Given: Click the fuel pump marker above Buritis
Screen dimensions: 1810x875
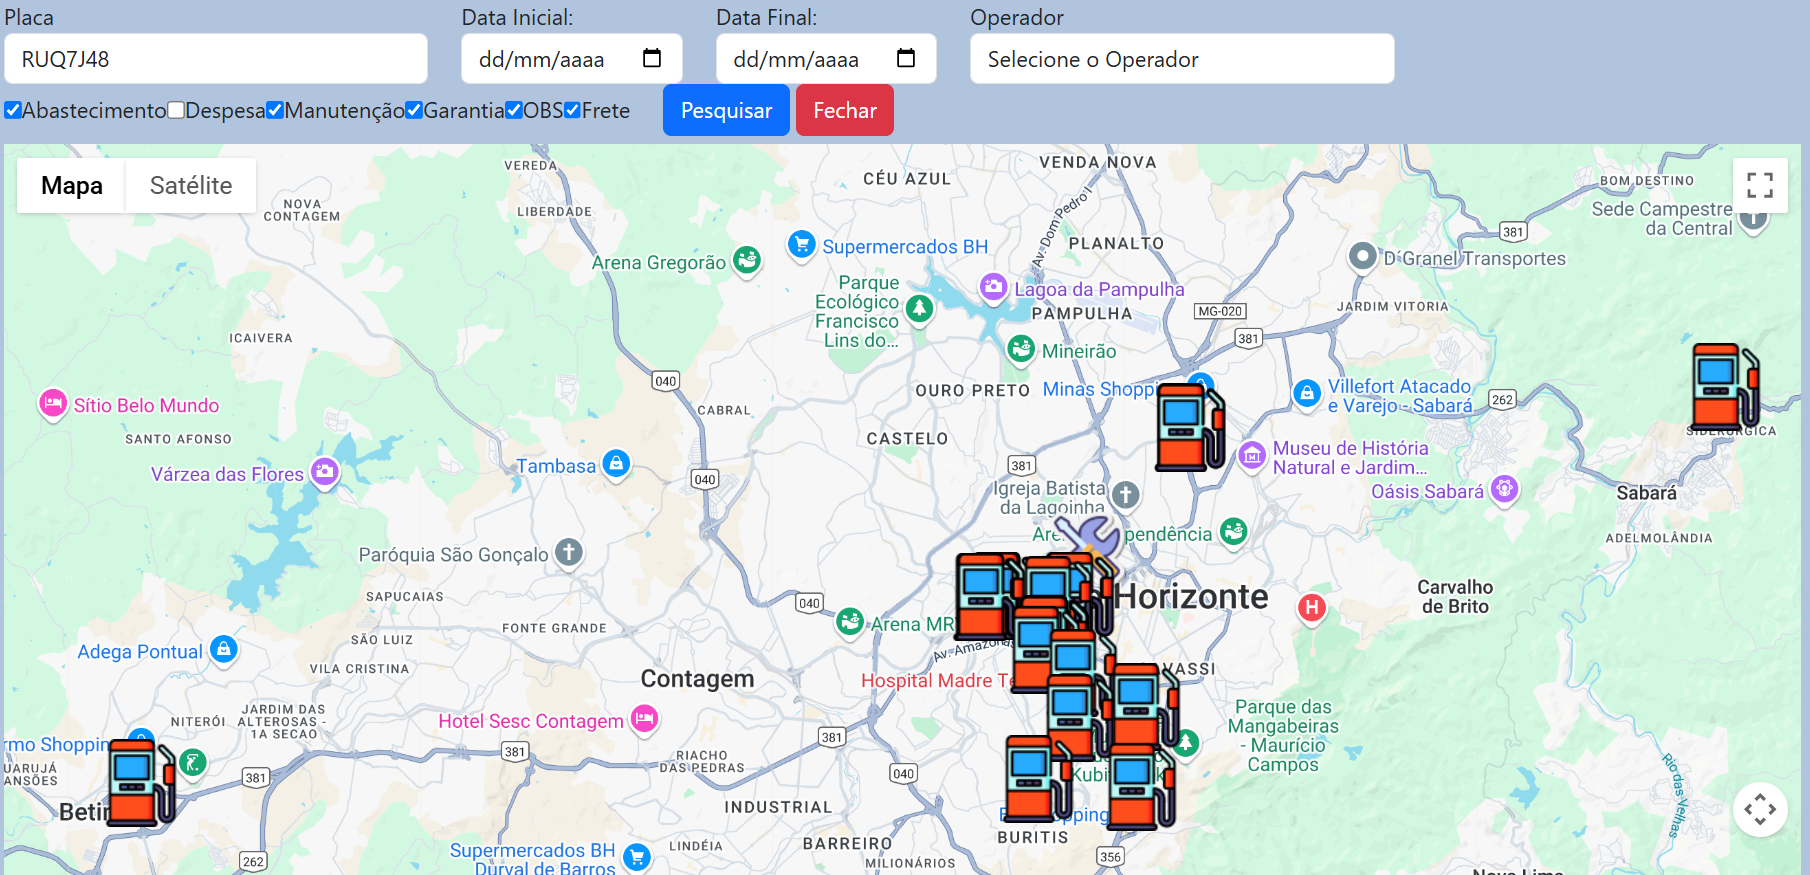Looking at the screenshot, I should [1037, 778].
